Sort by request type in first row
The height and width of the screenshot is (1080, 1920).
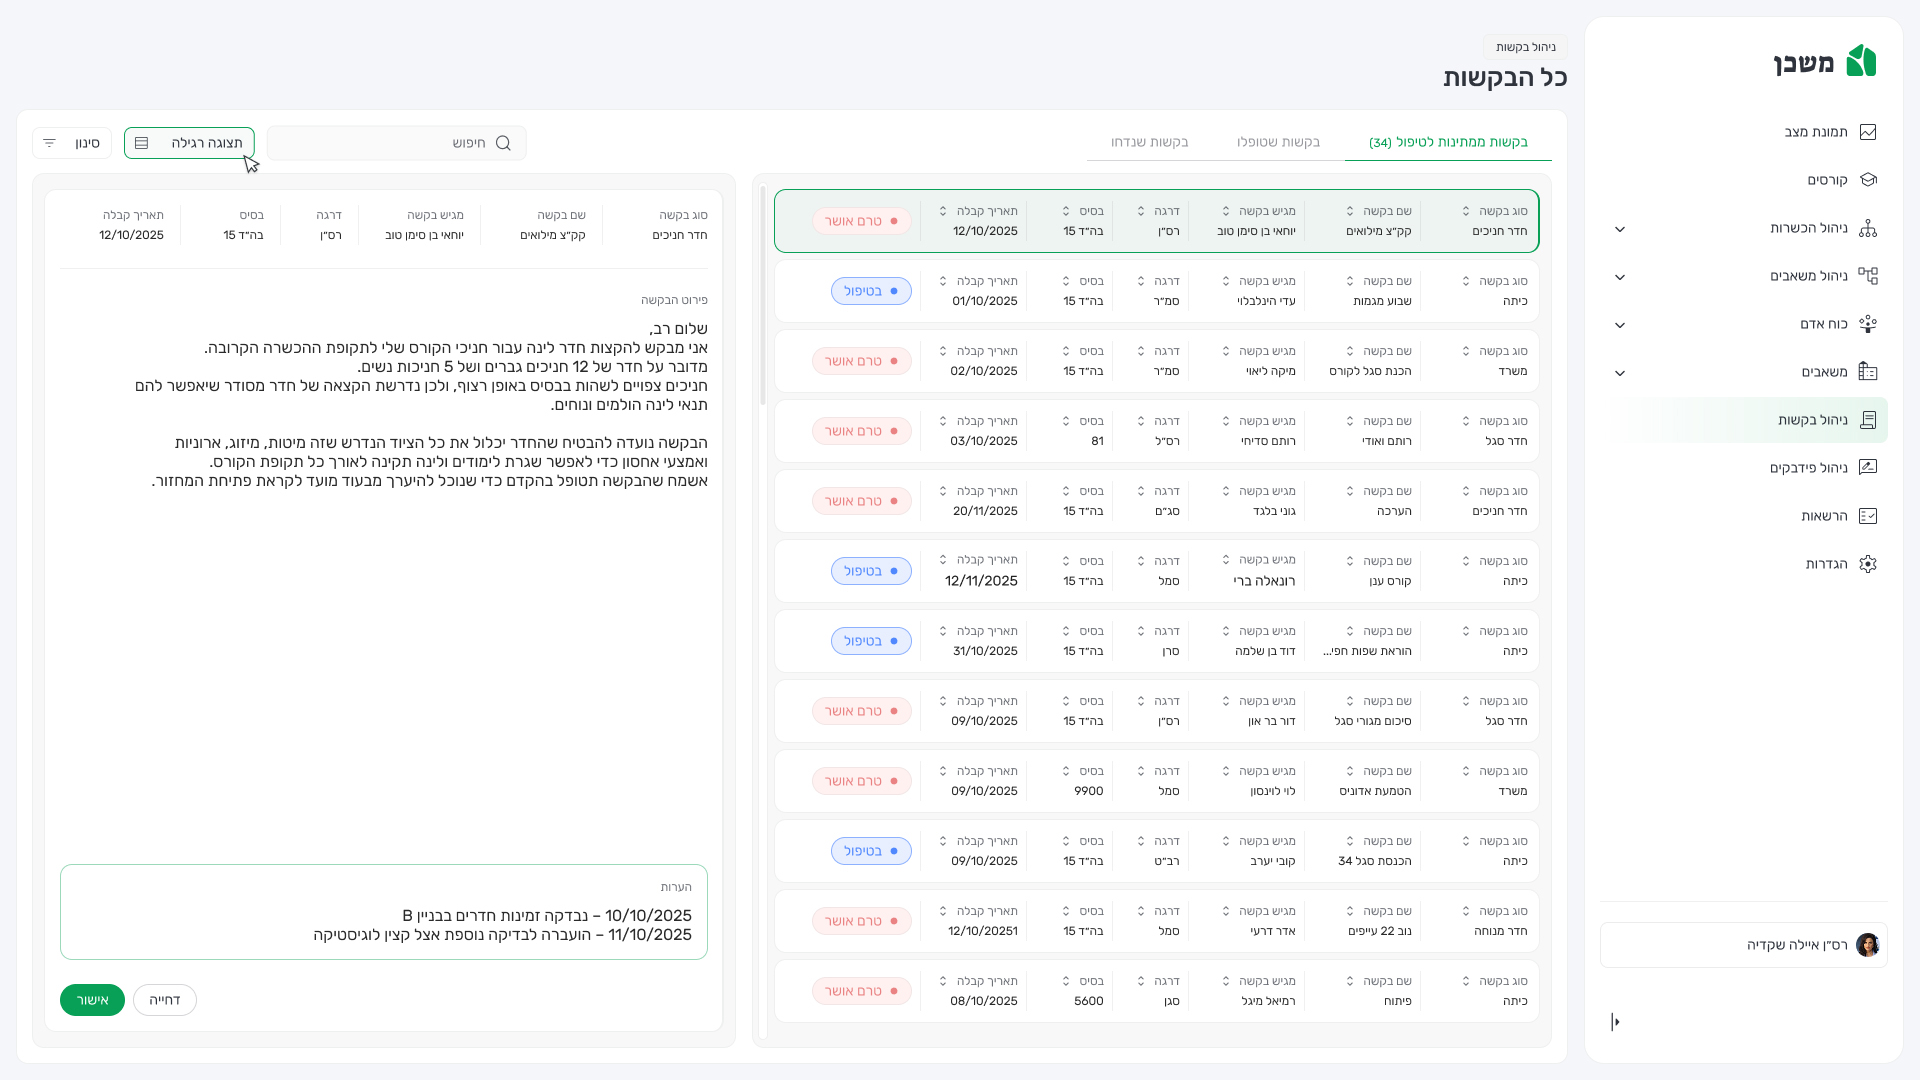(x=1466, y=211)
